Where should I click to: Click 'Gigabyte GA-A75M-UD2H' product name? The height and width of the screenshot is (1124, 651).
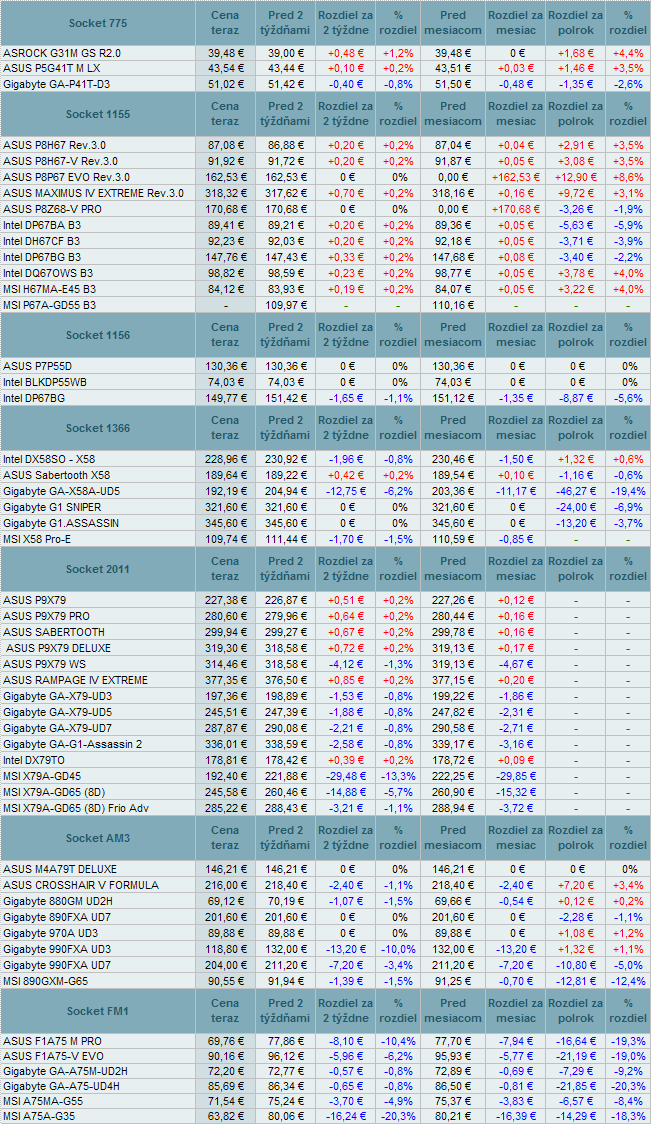(65, 1071)
